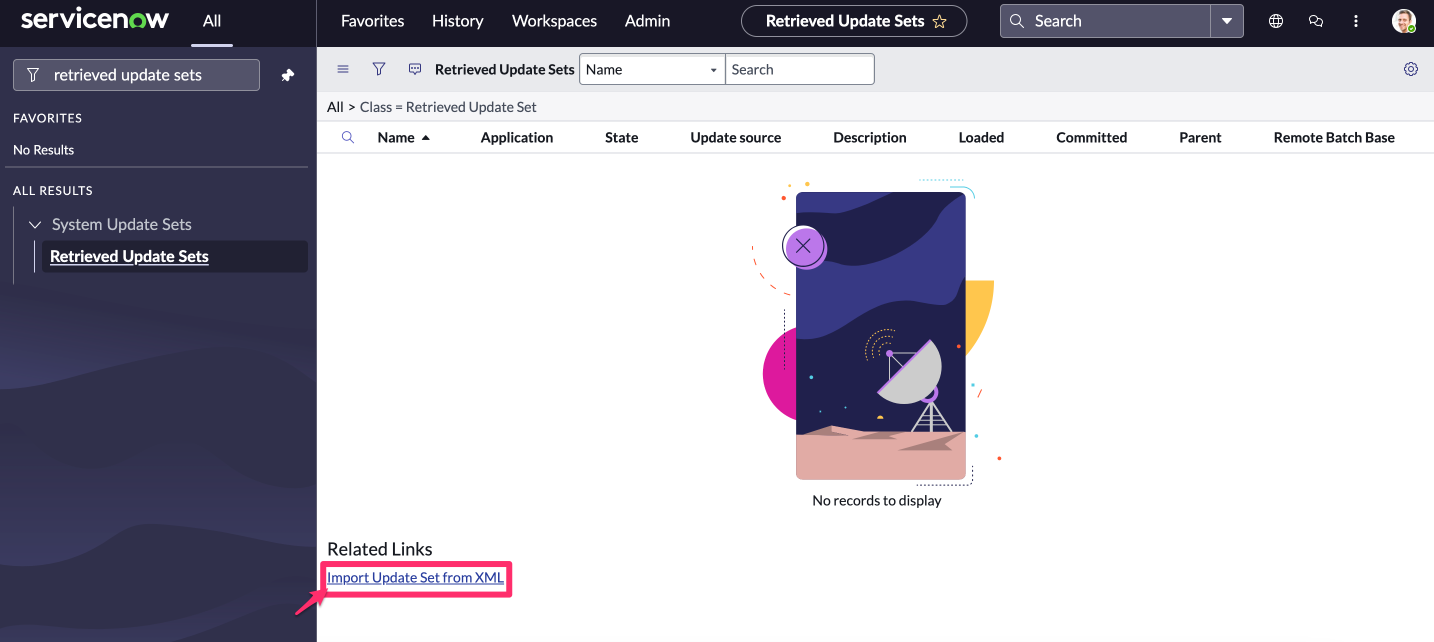Sort by the Name column header

click(397, 137)
